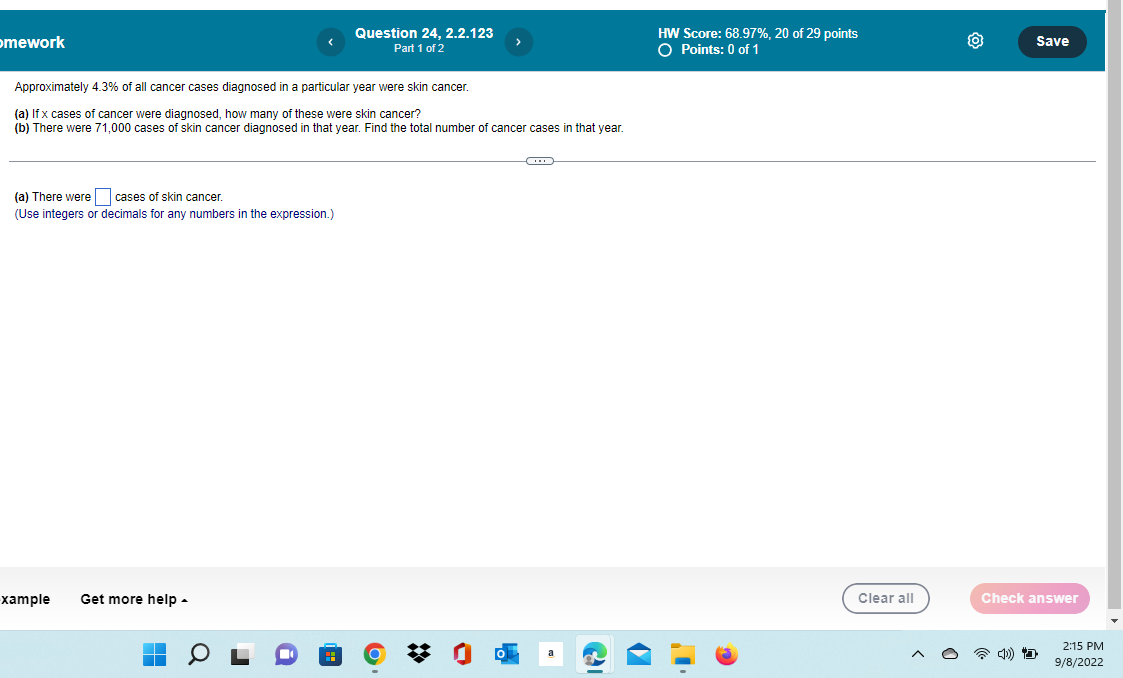Open Microsoft Edge from the taskbar
The width and height of the screenshot is (1123, 678).
594,654
